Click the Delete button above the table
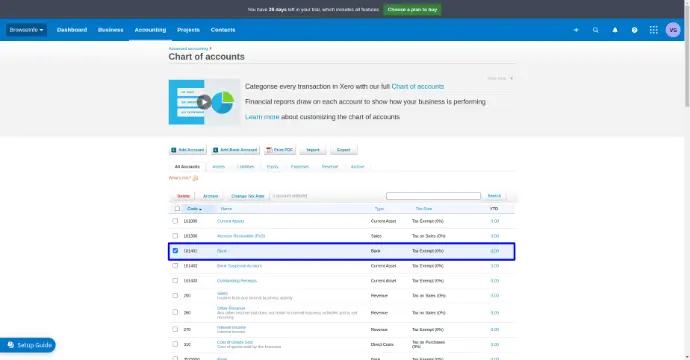This screenshot has height=360, width=690. (x=184, y=196)
